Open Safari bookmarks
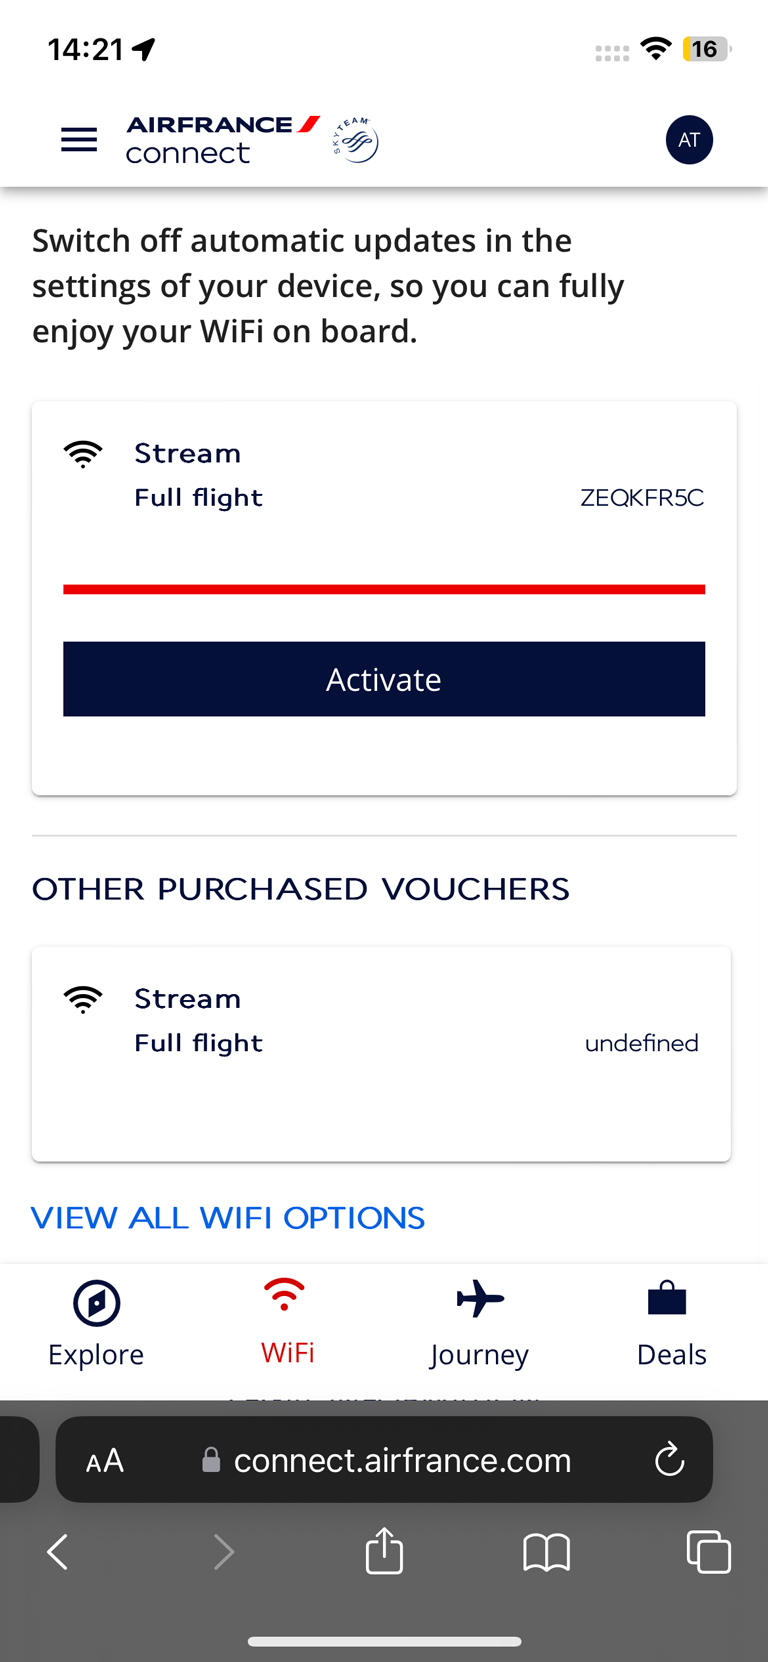Viewport: 768px width, 1662px height. [546, 1552]
